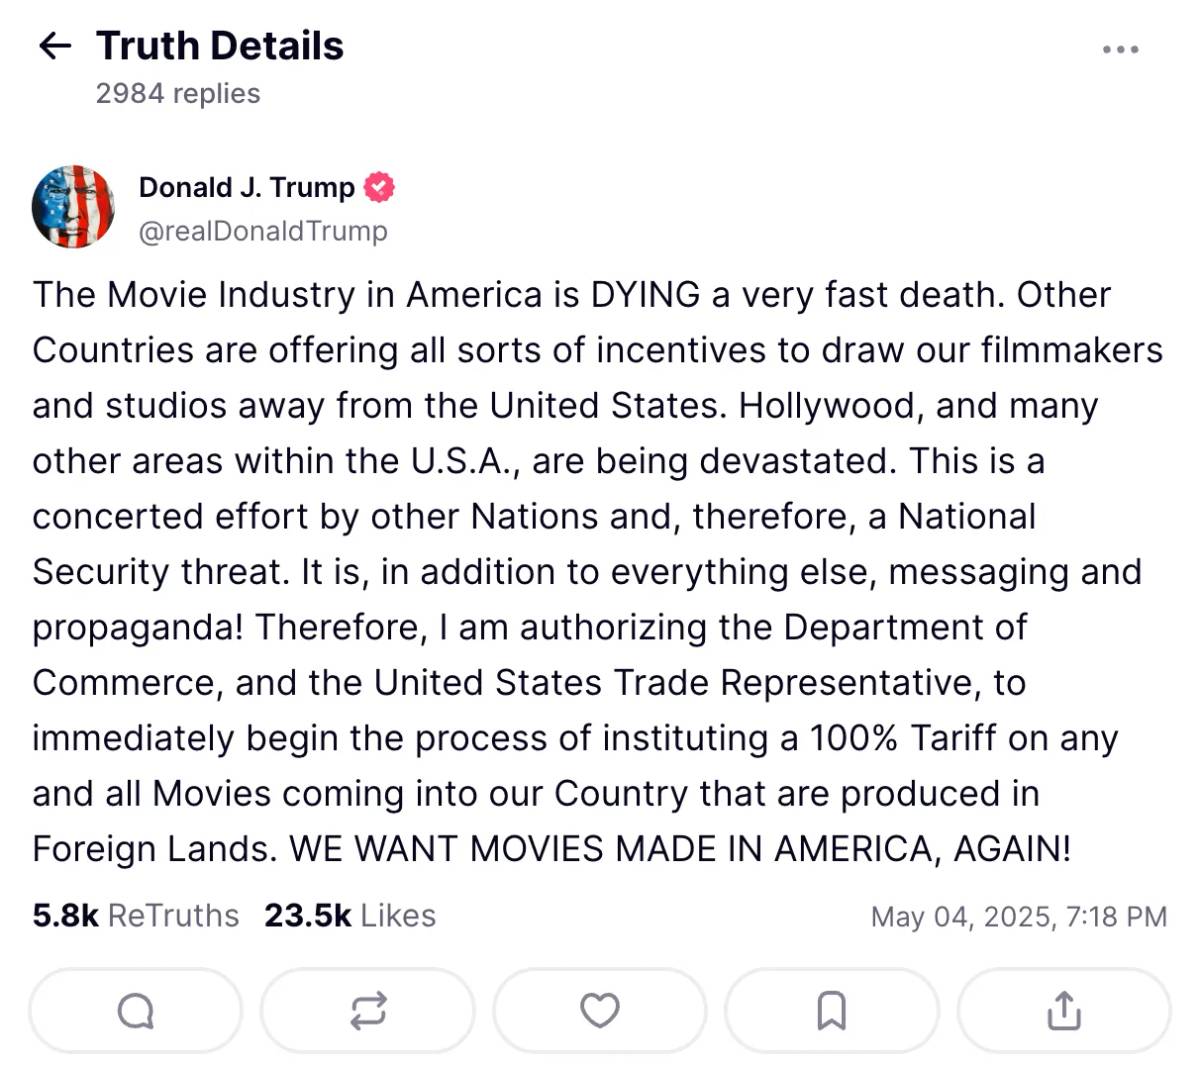Go back using the left arrow

pyautogui.click(x=54, y=46)
